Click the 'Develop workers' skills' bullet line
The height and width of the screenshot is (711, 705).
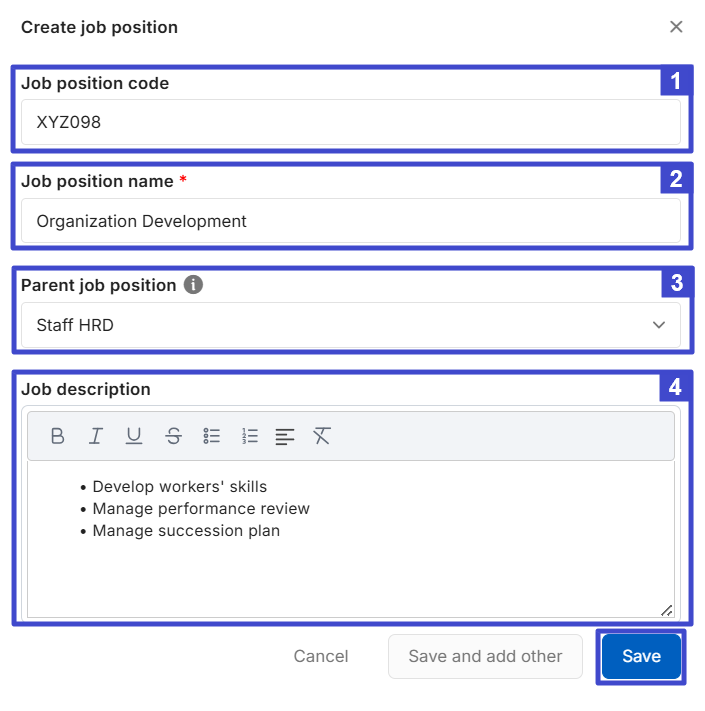point(180,487)
